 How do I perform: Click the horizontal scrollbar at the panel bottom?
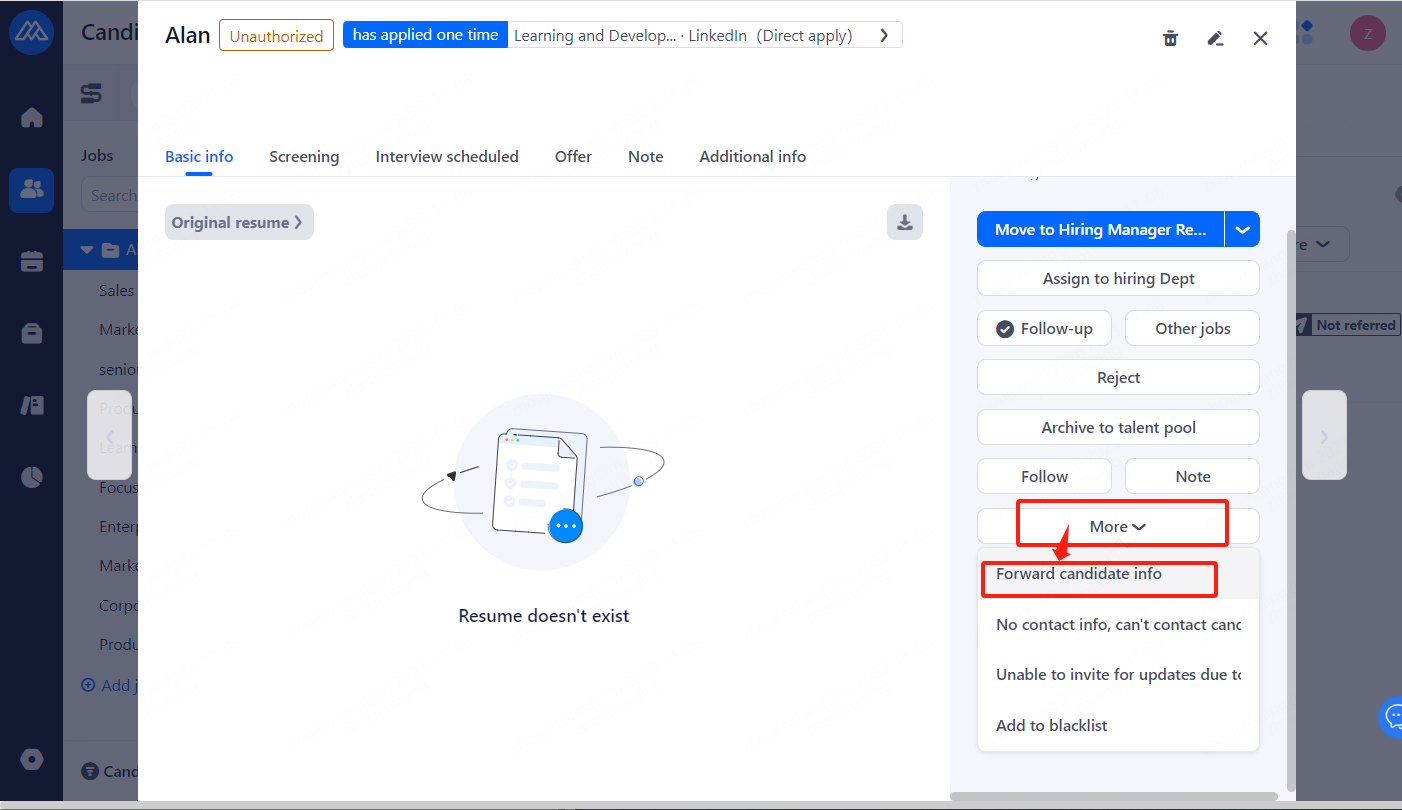[1113, 797]
